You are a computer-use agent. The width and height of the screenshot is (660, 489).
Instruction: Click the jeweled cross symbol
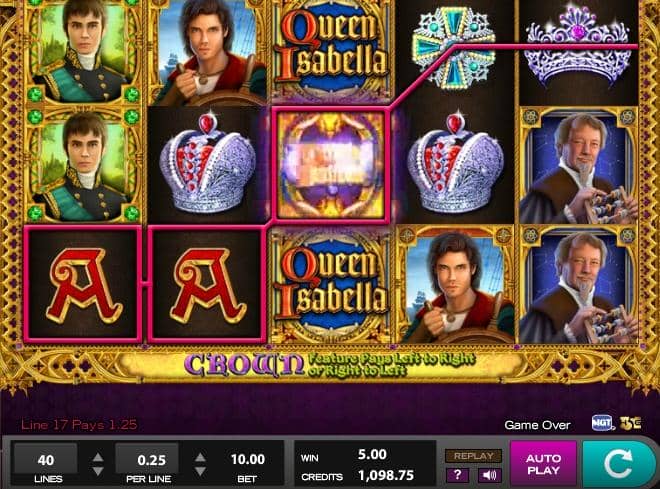(455, 48)
